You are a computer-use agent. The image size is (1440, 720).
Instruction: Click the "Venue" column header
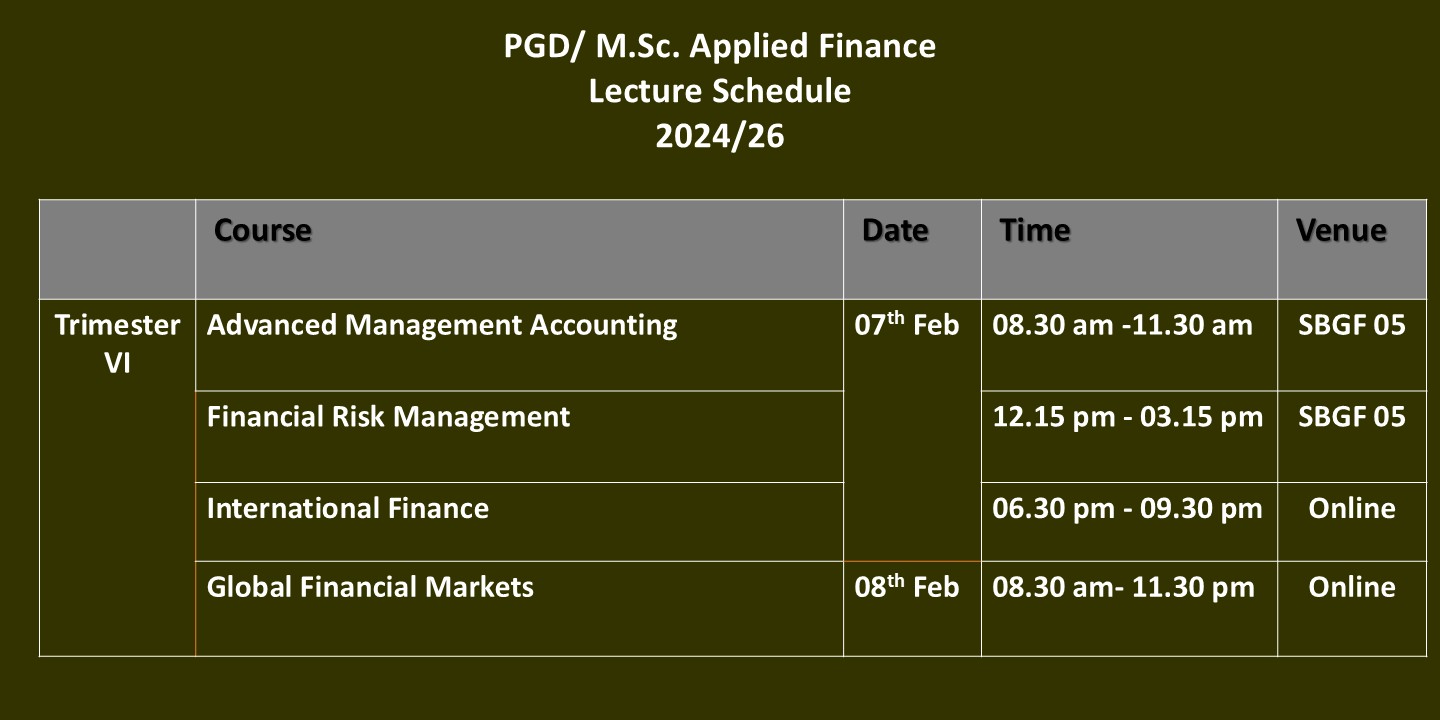click(x=1341, y=231)
